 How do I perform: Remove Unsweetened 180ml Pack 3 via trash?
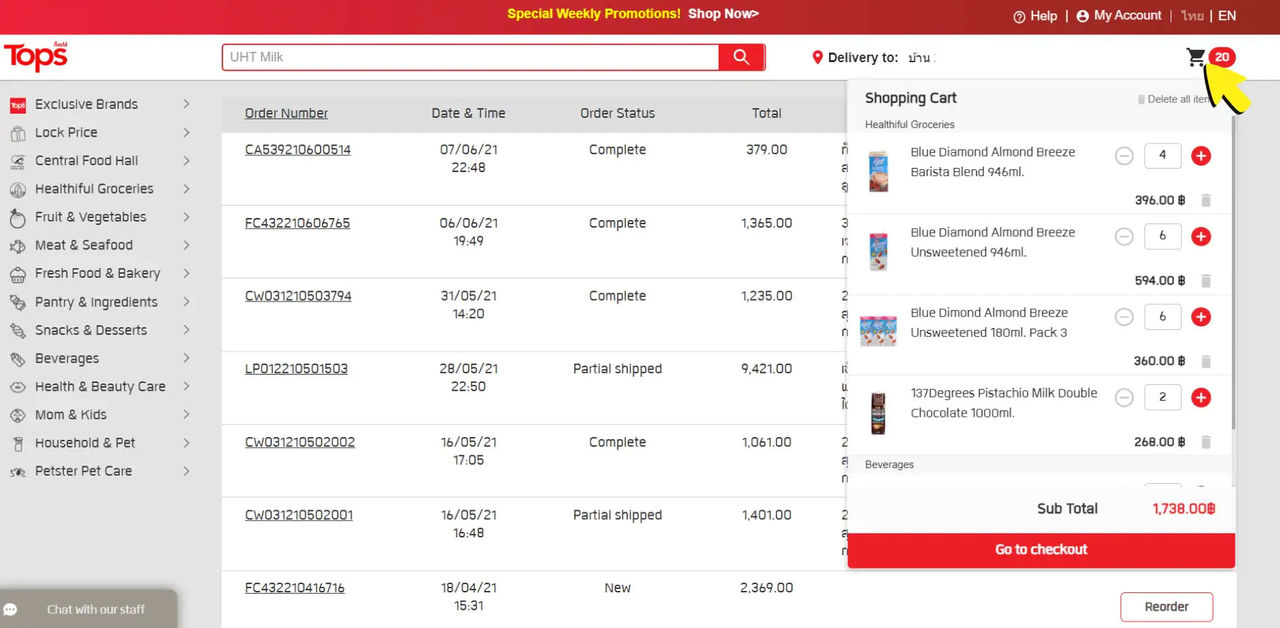click(1206, 362)
